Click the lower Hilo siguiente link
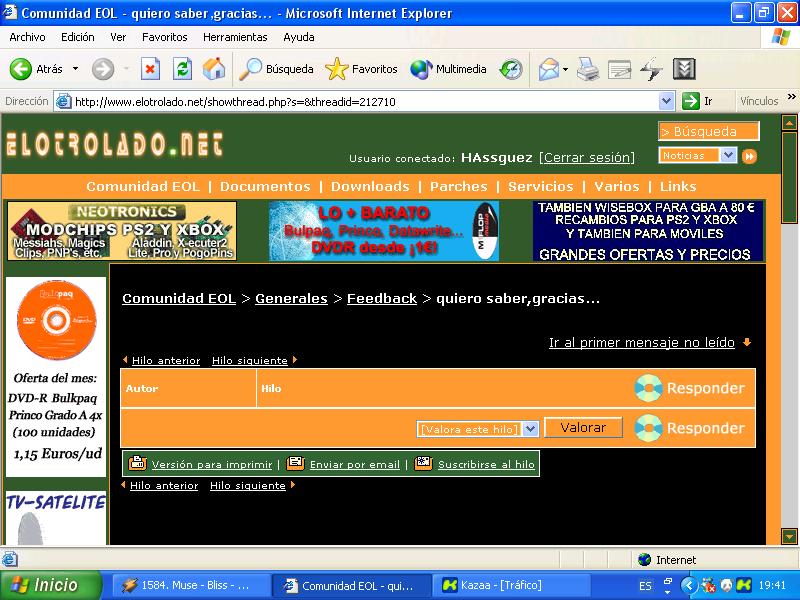The width and height of the screenshot is (800, 600). tap(248, 486)
